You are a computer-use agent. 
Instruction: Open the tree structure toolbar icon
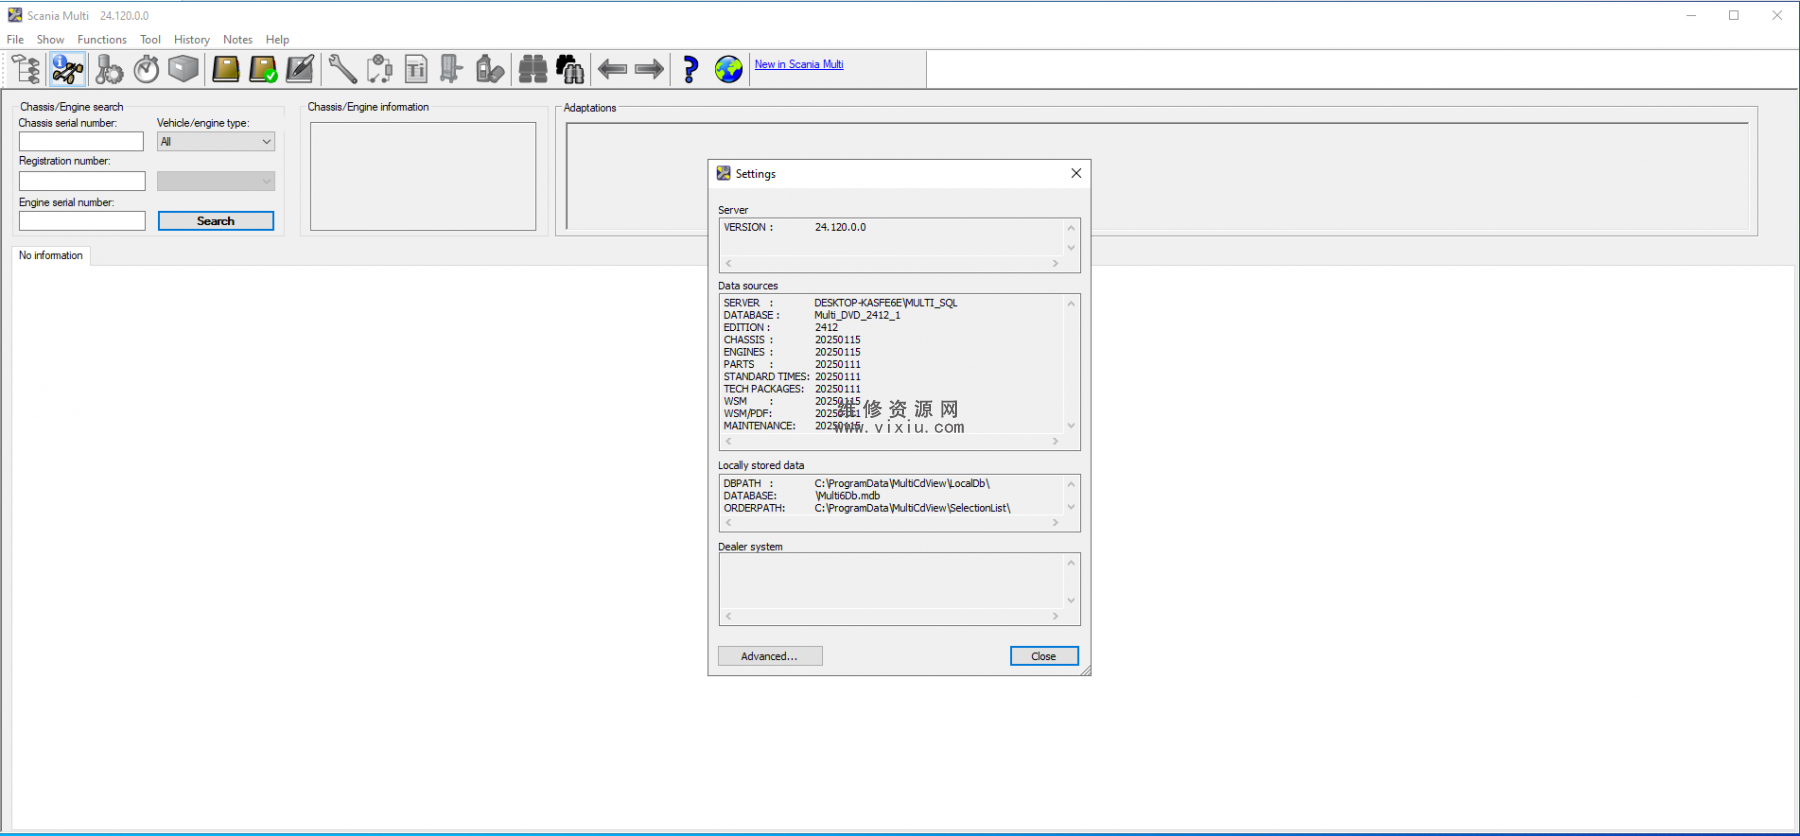pos(26,69)
